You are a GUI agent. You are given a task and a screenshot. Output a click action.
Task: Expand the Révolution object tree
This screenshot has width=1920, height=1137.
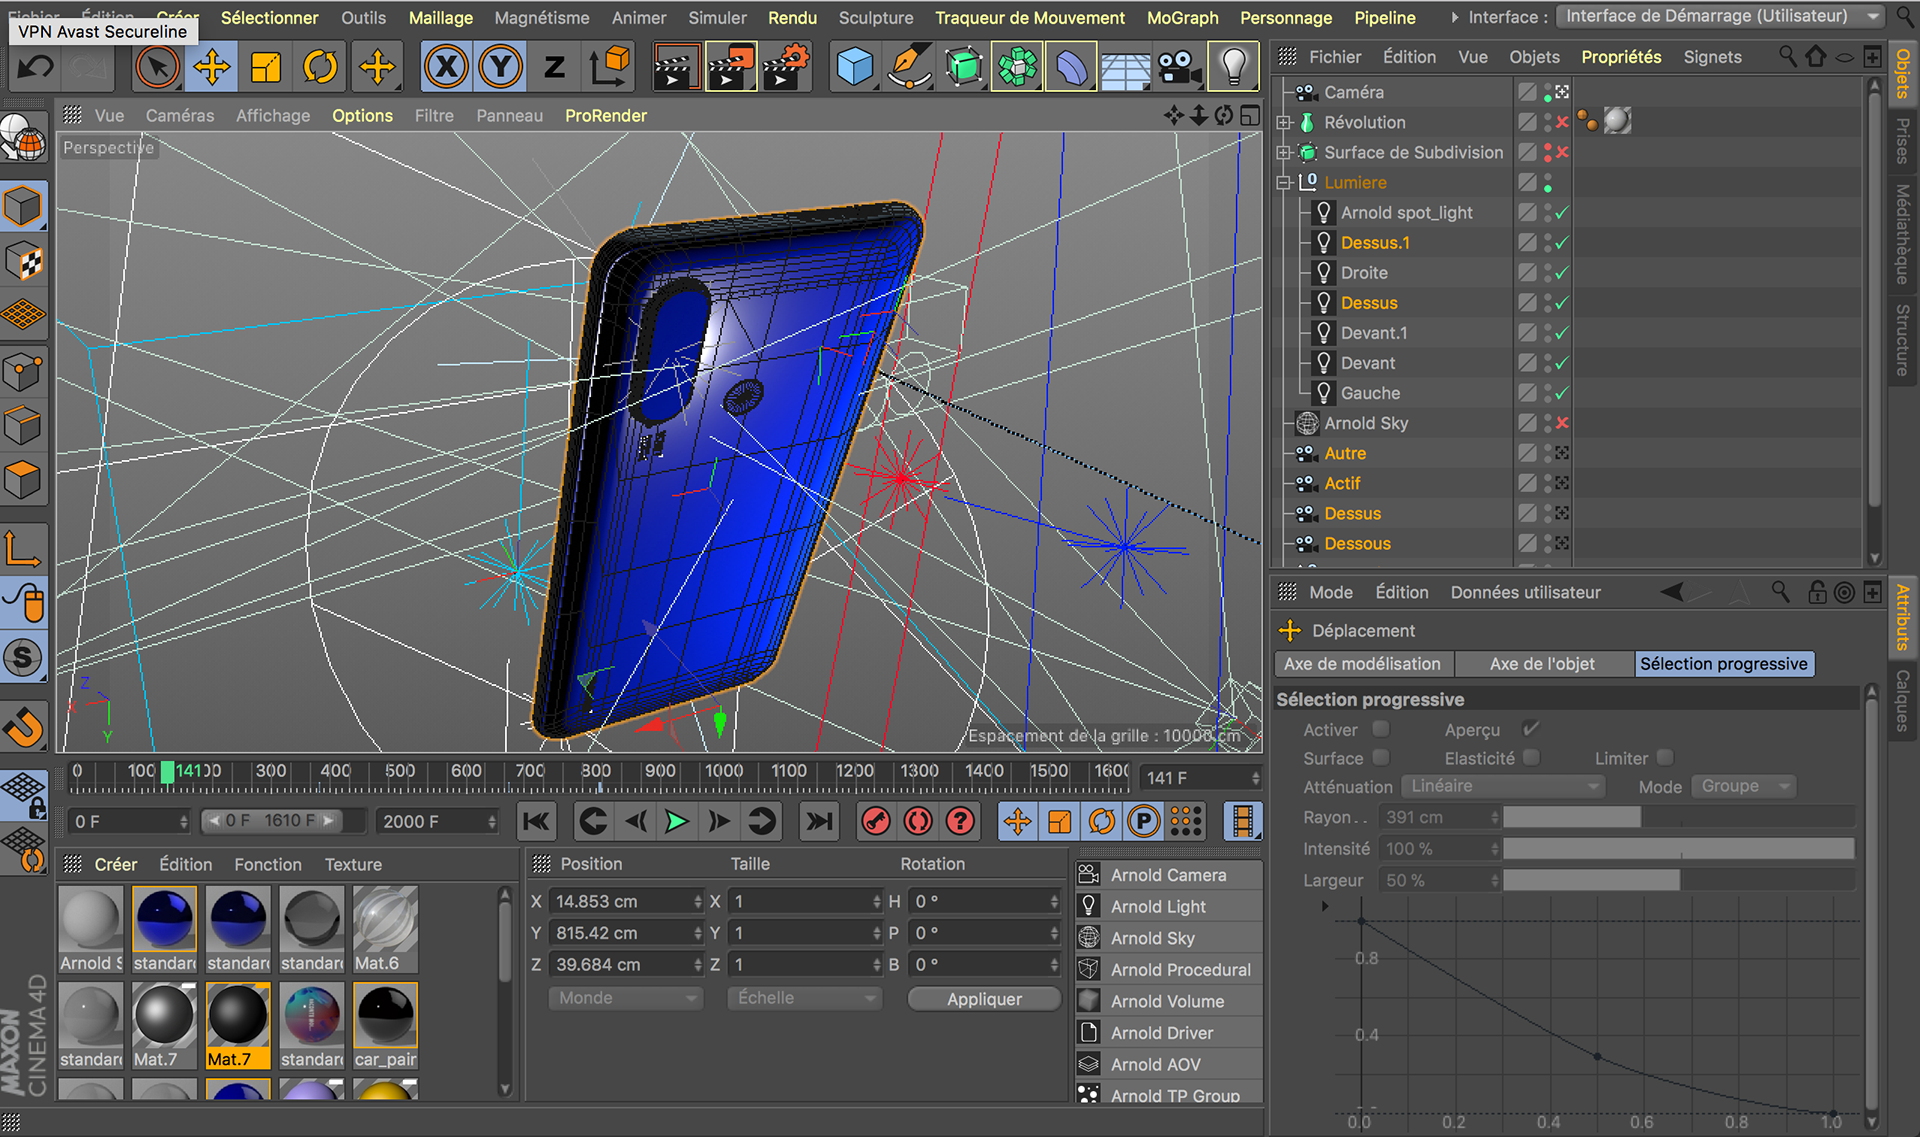[1284, 122]
